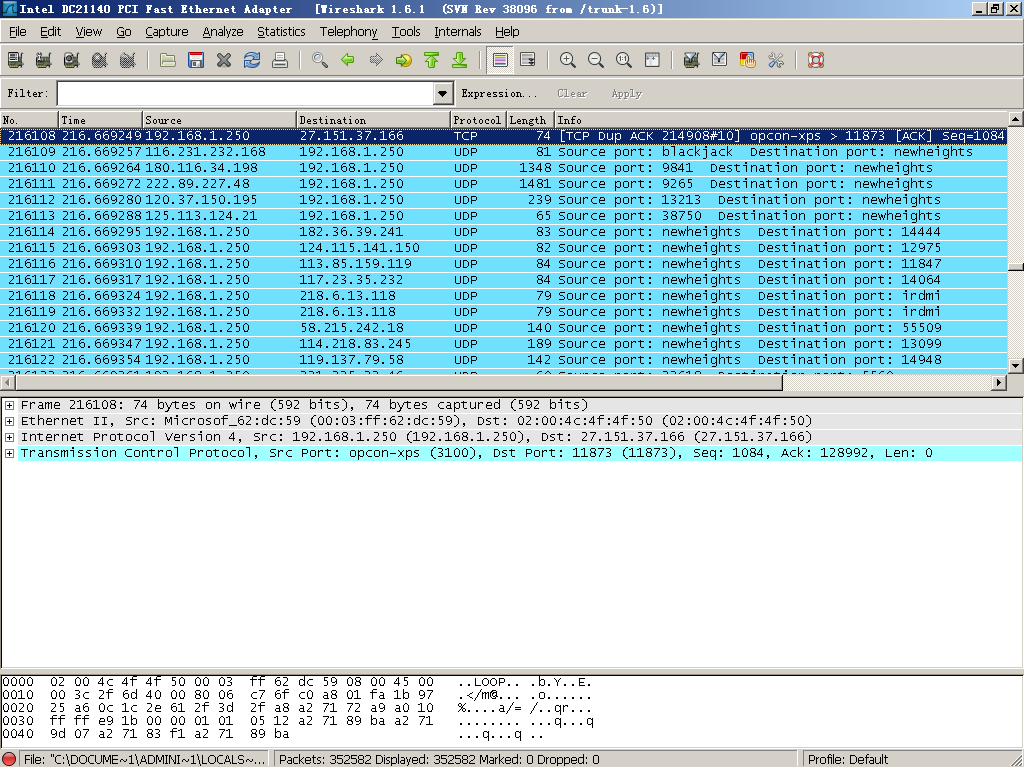
Task: Open the Telephony menu
Action: (349, 32)
